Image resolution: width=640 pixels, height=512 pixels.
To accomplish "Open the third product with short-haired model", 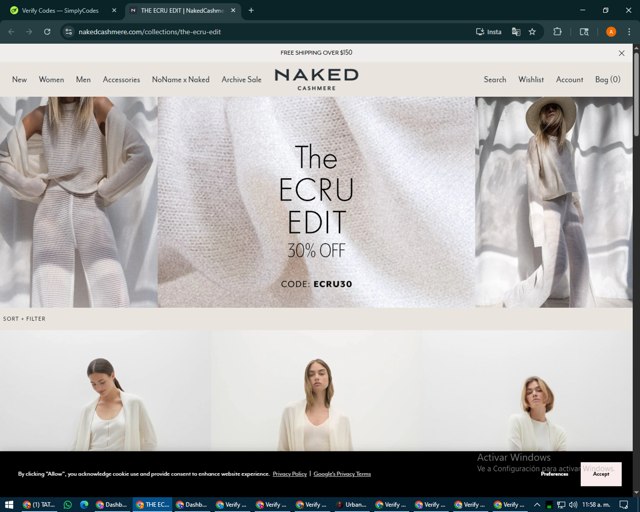I will coord(527,391).
